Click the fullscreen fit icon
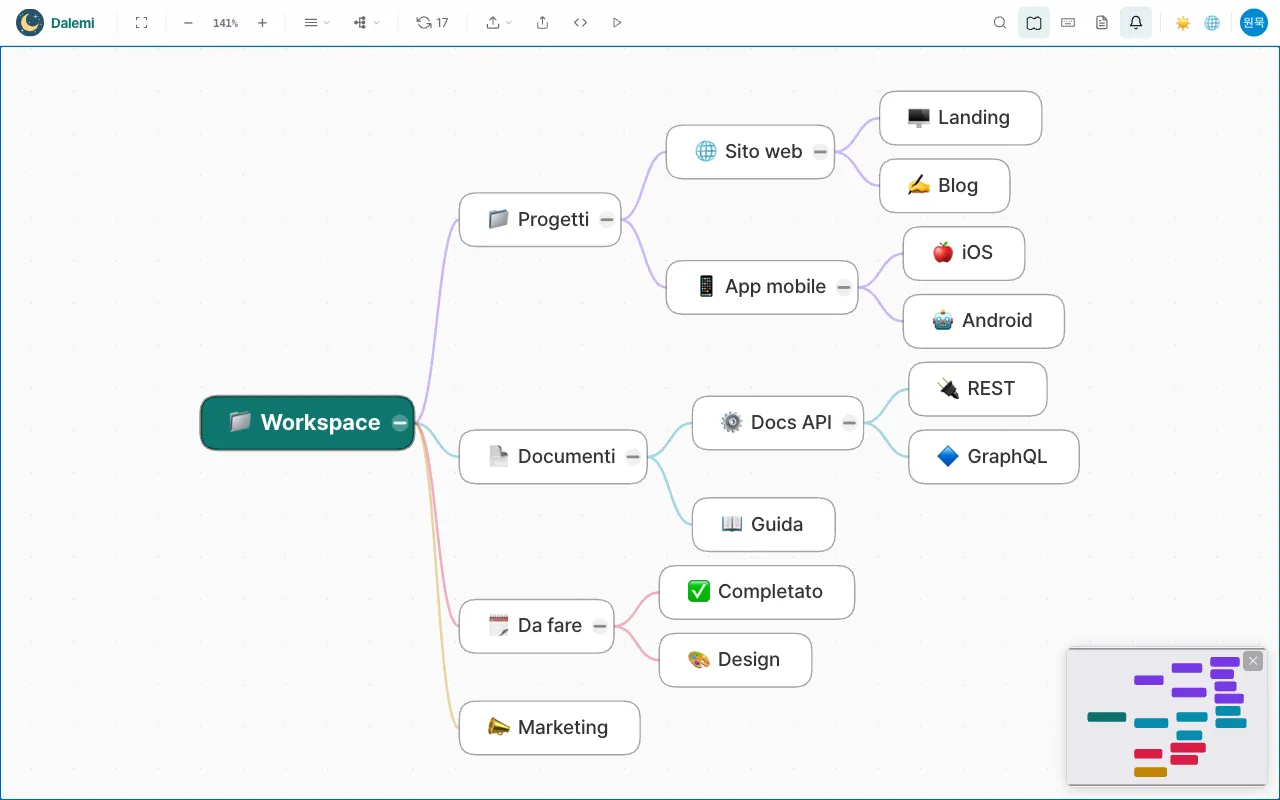Image resolution: width=1280 pixels, height=800 pixels. coord(141,22)
